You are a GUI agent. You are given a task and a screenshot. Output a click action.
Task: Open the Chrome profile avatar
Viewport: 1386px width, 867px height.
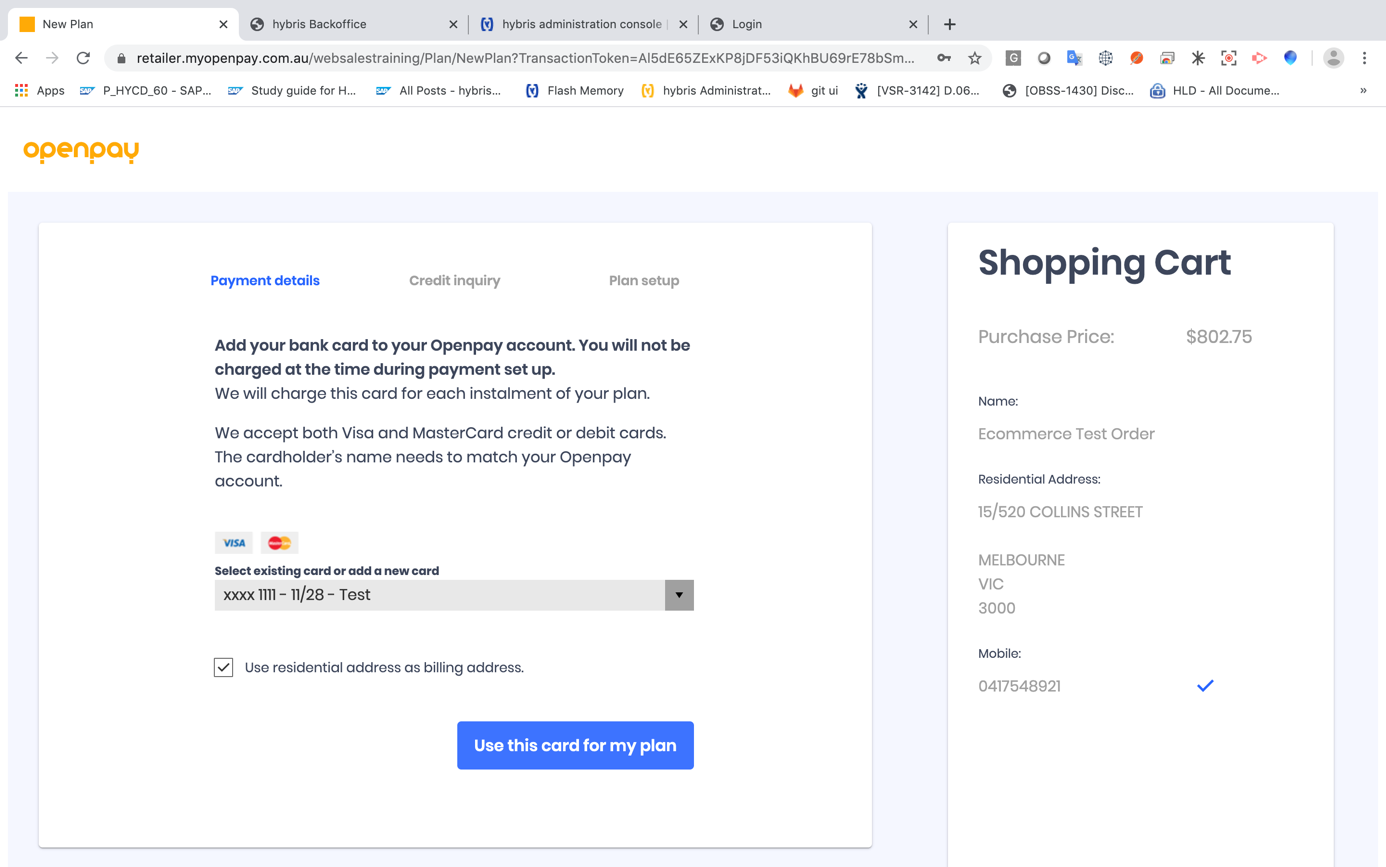click(1333, 58)
